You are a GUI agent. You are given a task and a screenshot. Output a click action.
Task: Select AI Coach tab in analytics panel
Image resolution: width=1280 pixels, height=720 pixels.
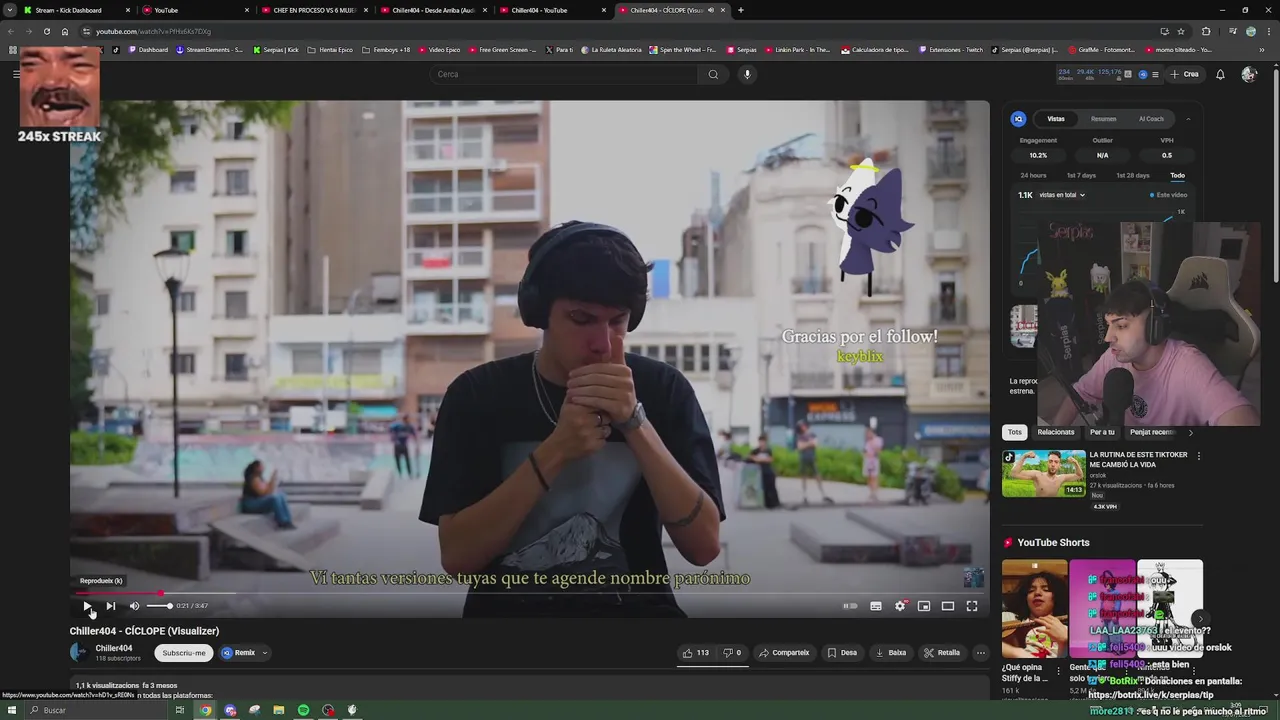coord(1152,119)
